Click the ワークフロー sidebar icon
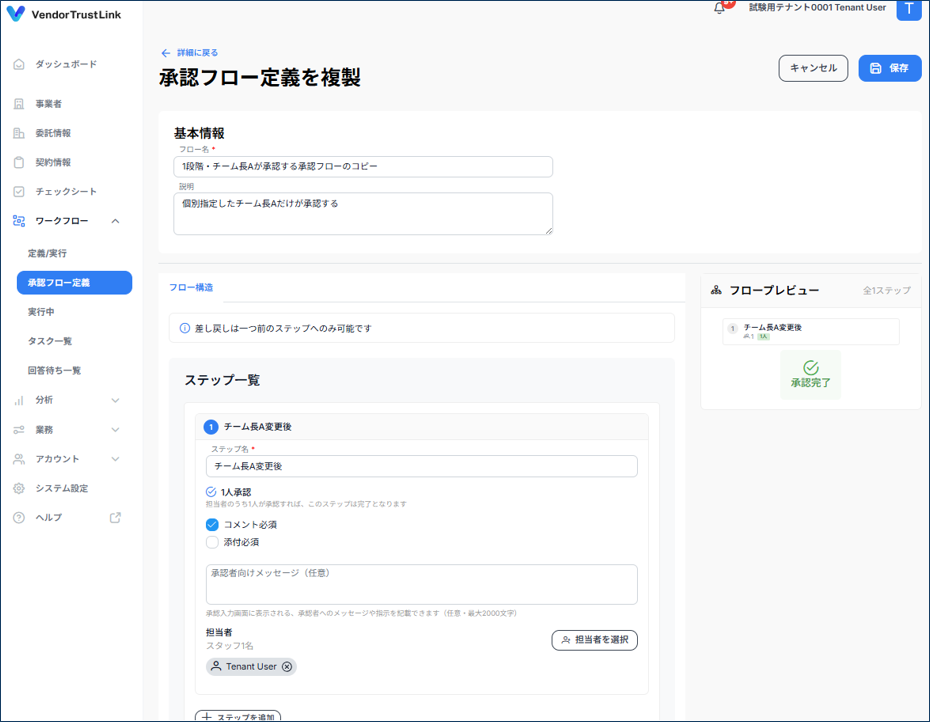The width and height of the screenshot is (930, 722). tap(19, 221)
